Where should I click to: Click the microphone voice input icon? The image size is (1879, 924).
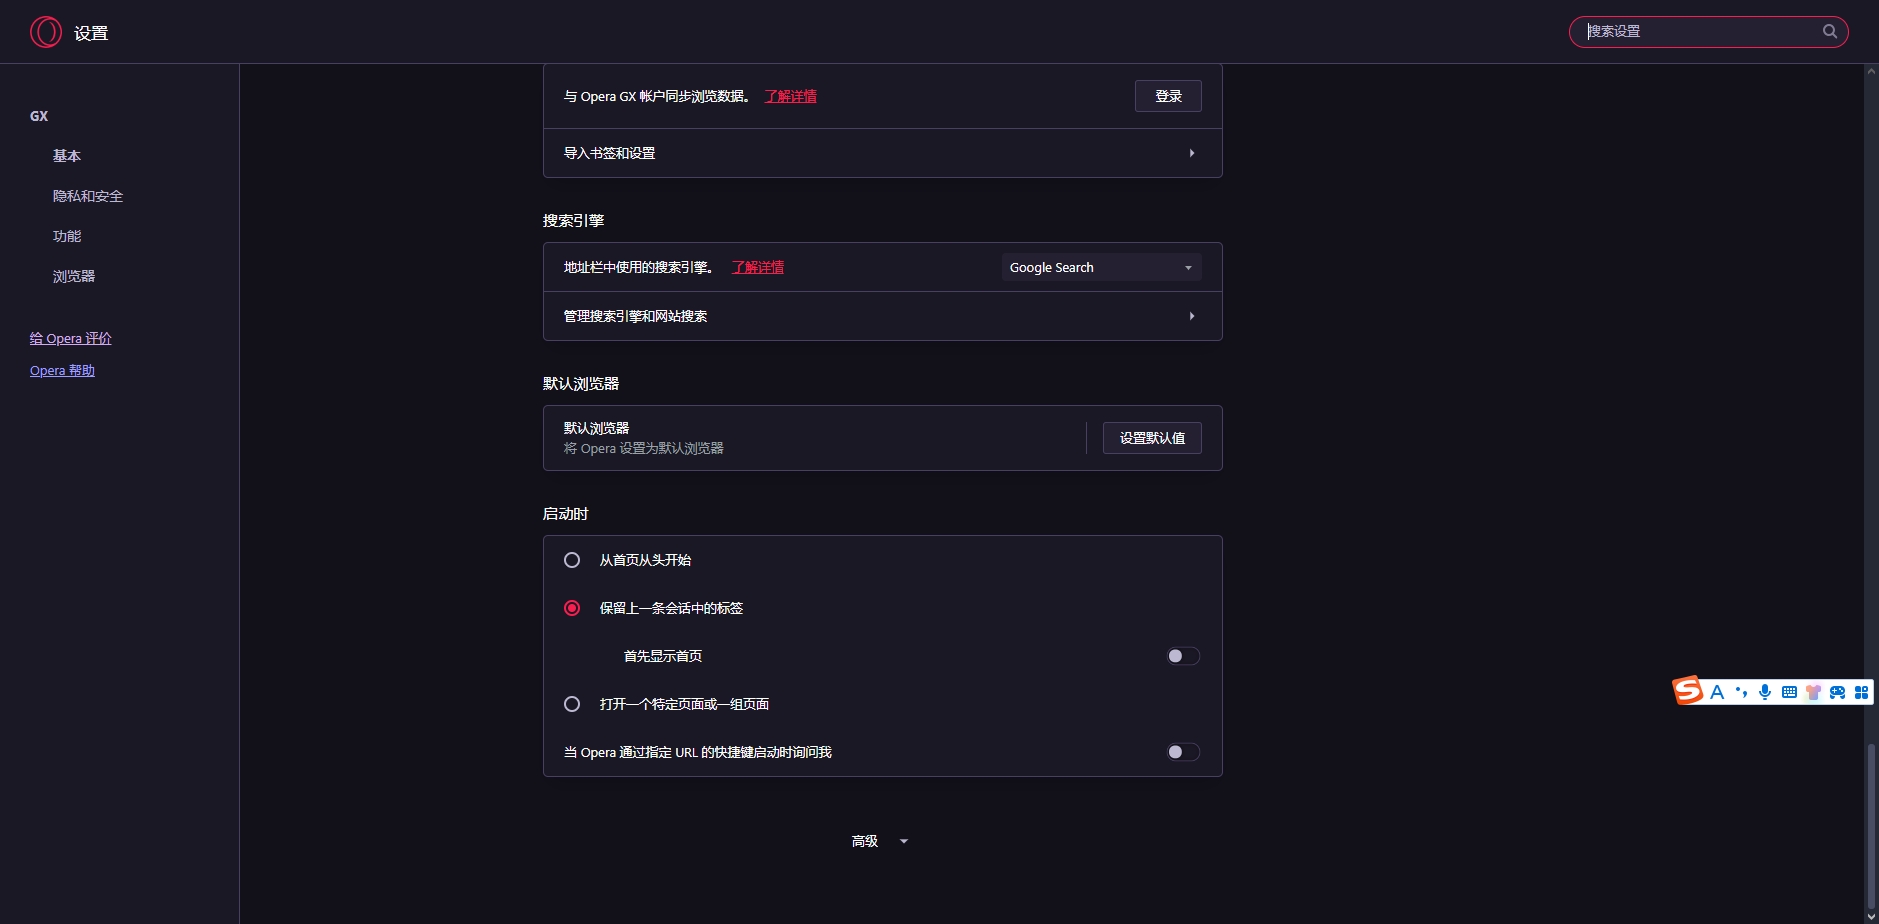(x=1765, y=692)
